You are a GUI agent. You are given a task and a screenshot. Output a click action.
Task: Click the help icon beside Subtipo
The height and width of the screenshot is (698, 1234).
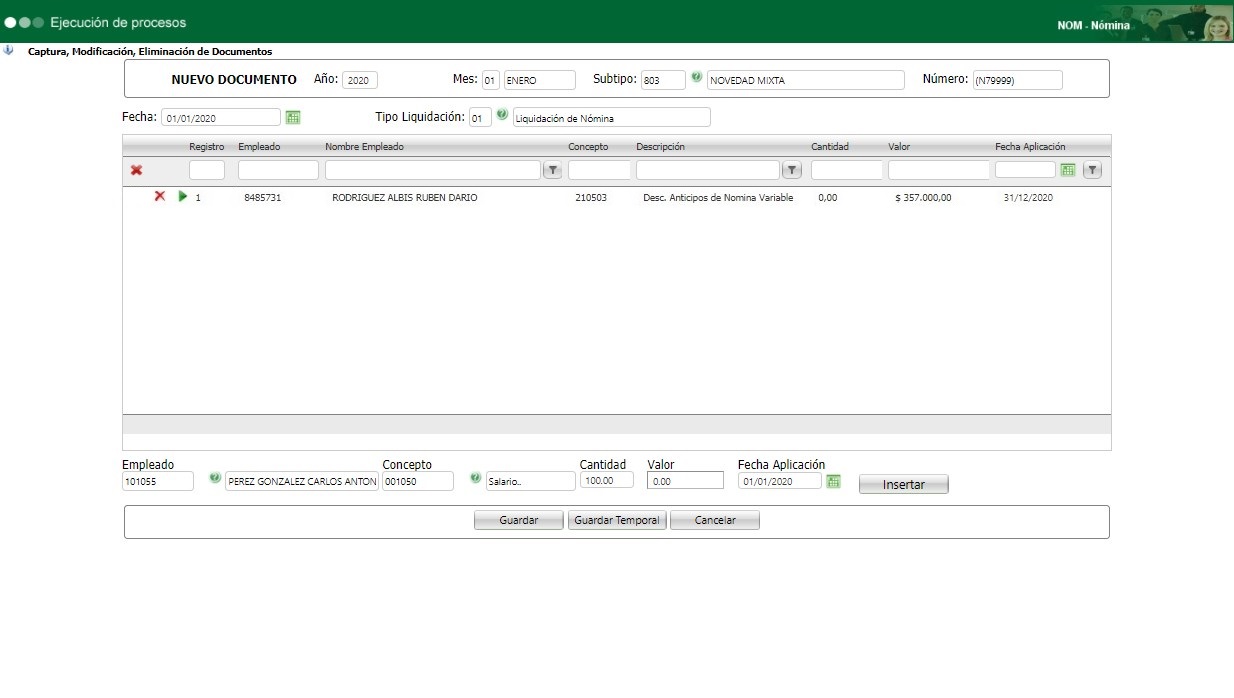point(696,78)
